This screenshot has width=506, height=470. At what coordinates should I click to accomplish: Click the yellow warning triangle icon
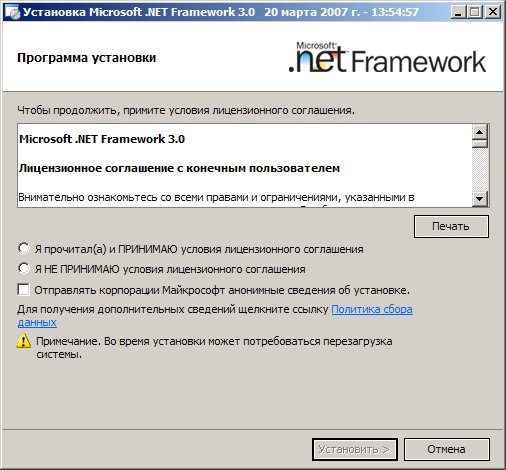[x=24, y=342]
